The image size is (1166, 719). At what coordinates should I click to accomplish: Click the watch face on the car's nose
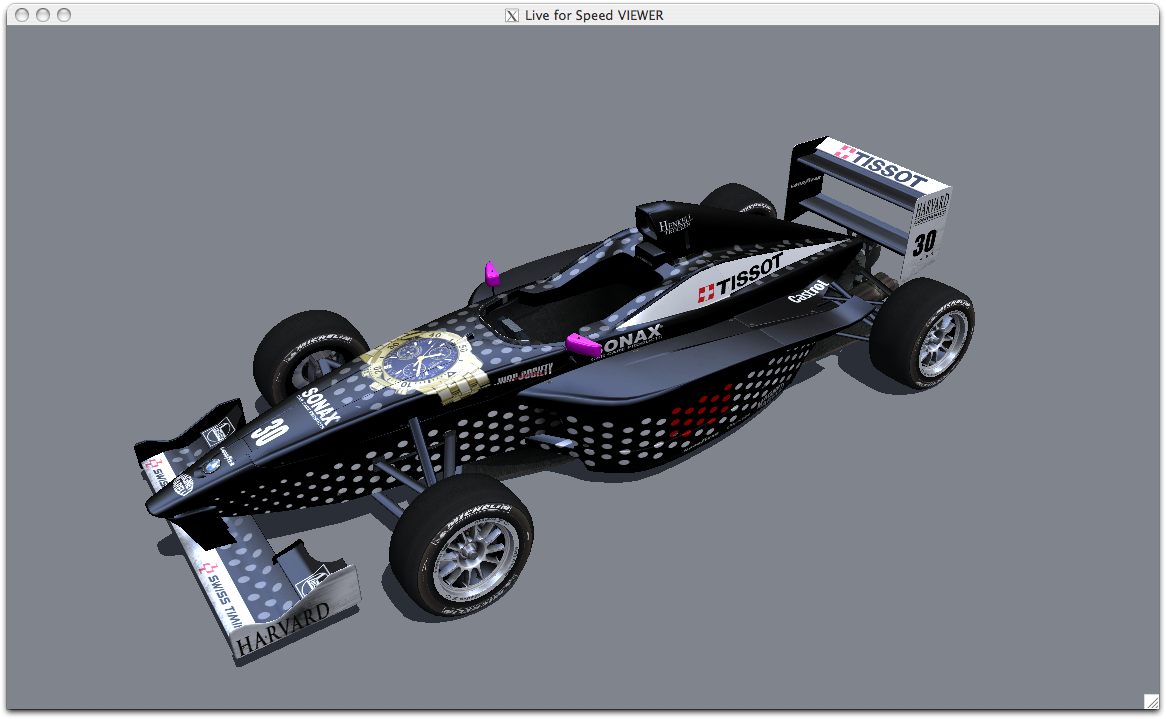[420, 361]
